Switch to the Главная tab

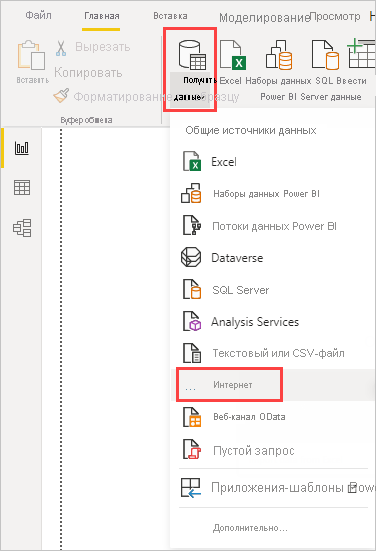(x=102, y=16)
